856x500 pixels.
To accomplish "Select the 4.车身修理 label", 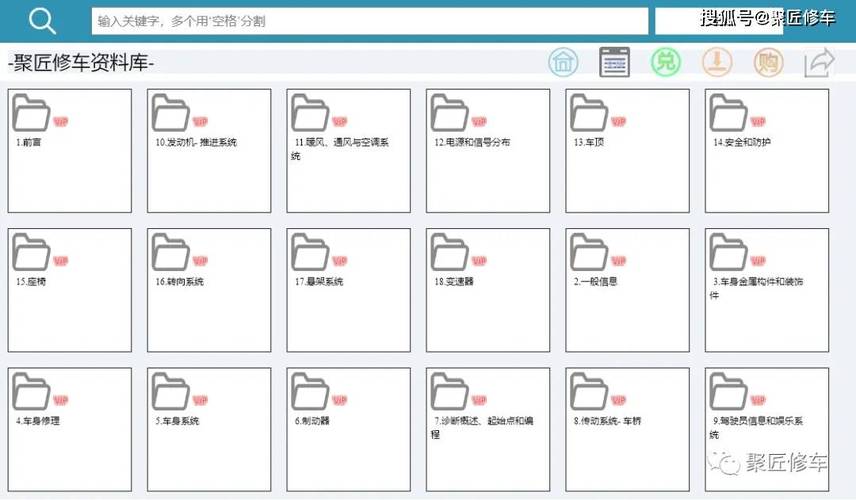I will click(x=38, y=421).
